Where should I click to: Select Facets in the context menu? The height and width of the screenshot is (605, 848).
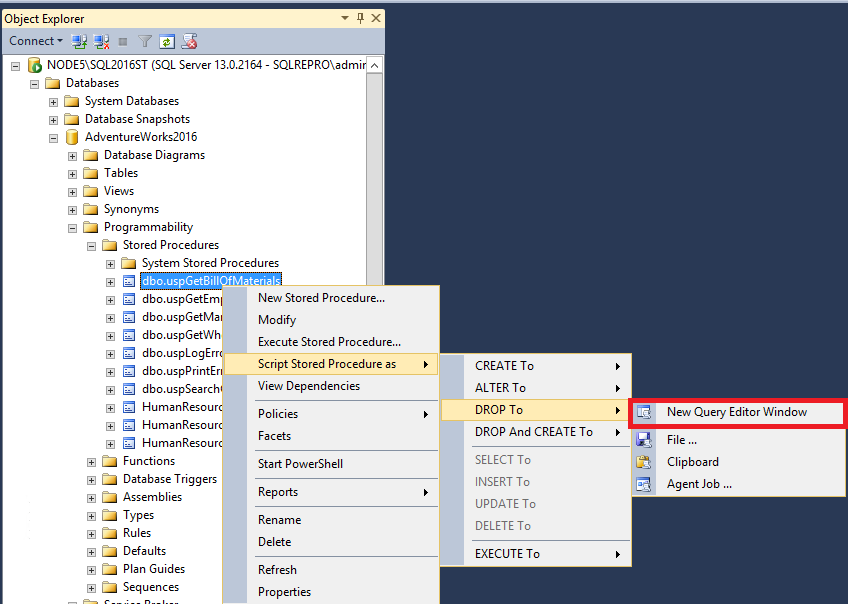(330, 436)
